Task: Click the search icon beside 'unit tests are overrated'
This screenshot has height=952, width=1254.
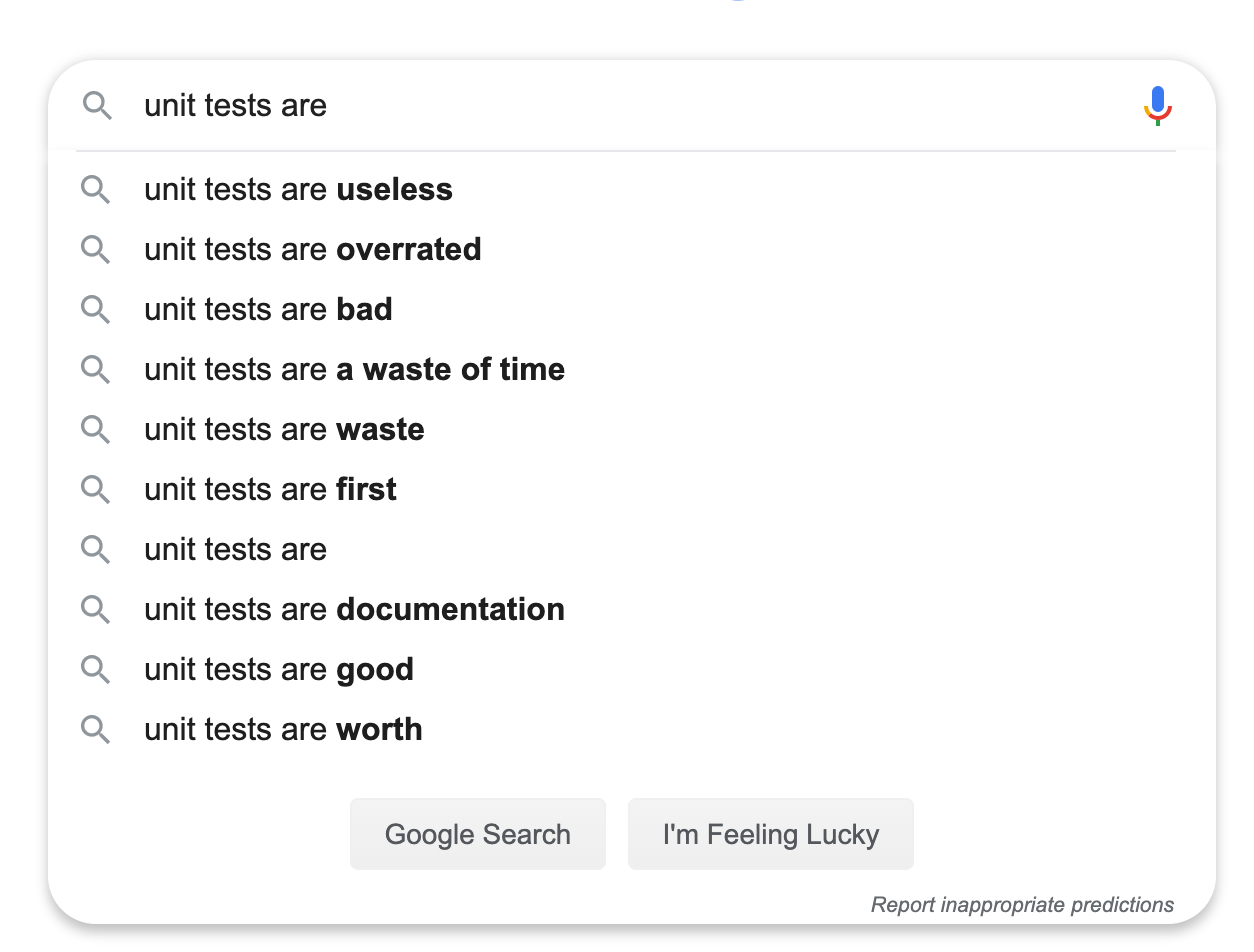Action: click(96, 249)
